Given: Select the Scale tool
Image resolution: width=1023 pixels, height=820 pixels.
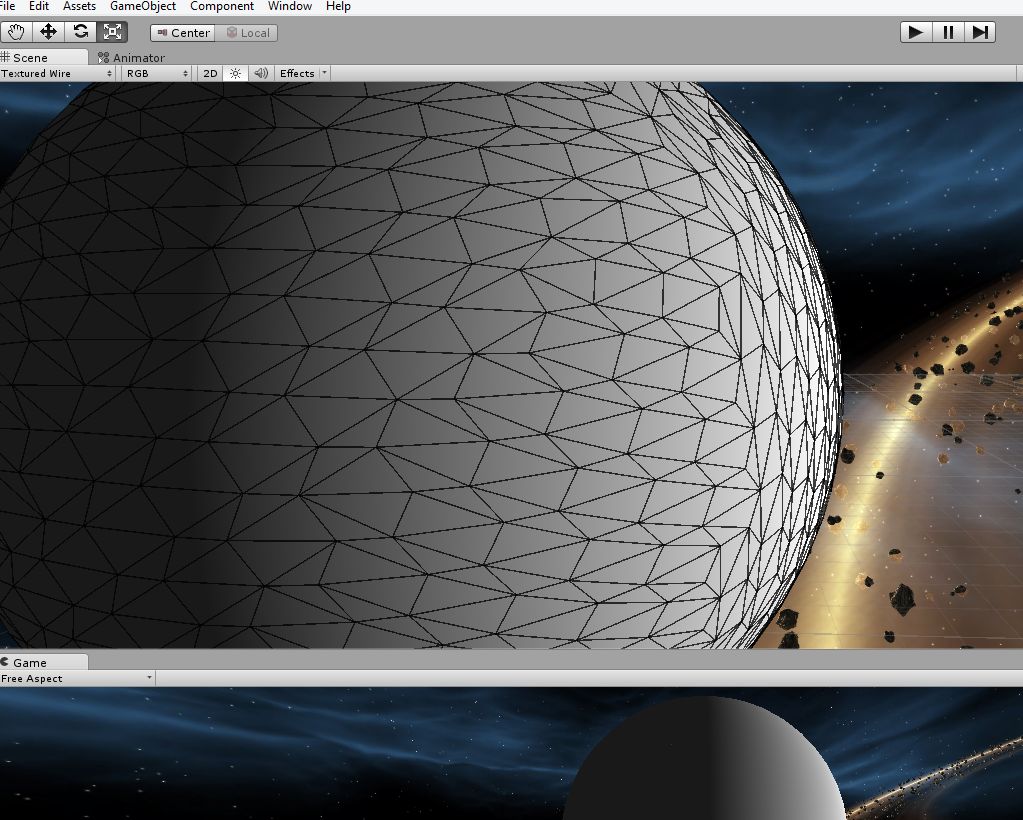Looking at the screenshot, I should (112, 32).
